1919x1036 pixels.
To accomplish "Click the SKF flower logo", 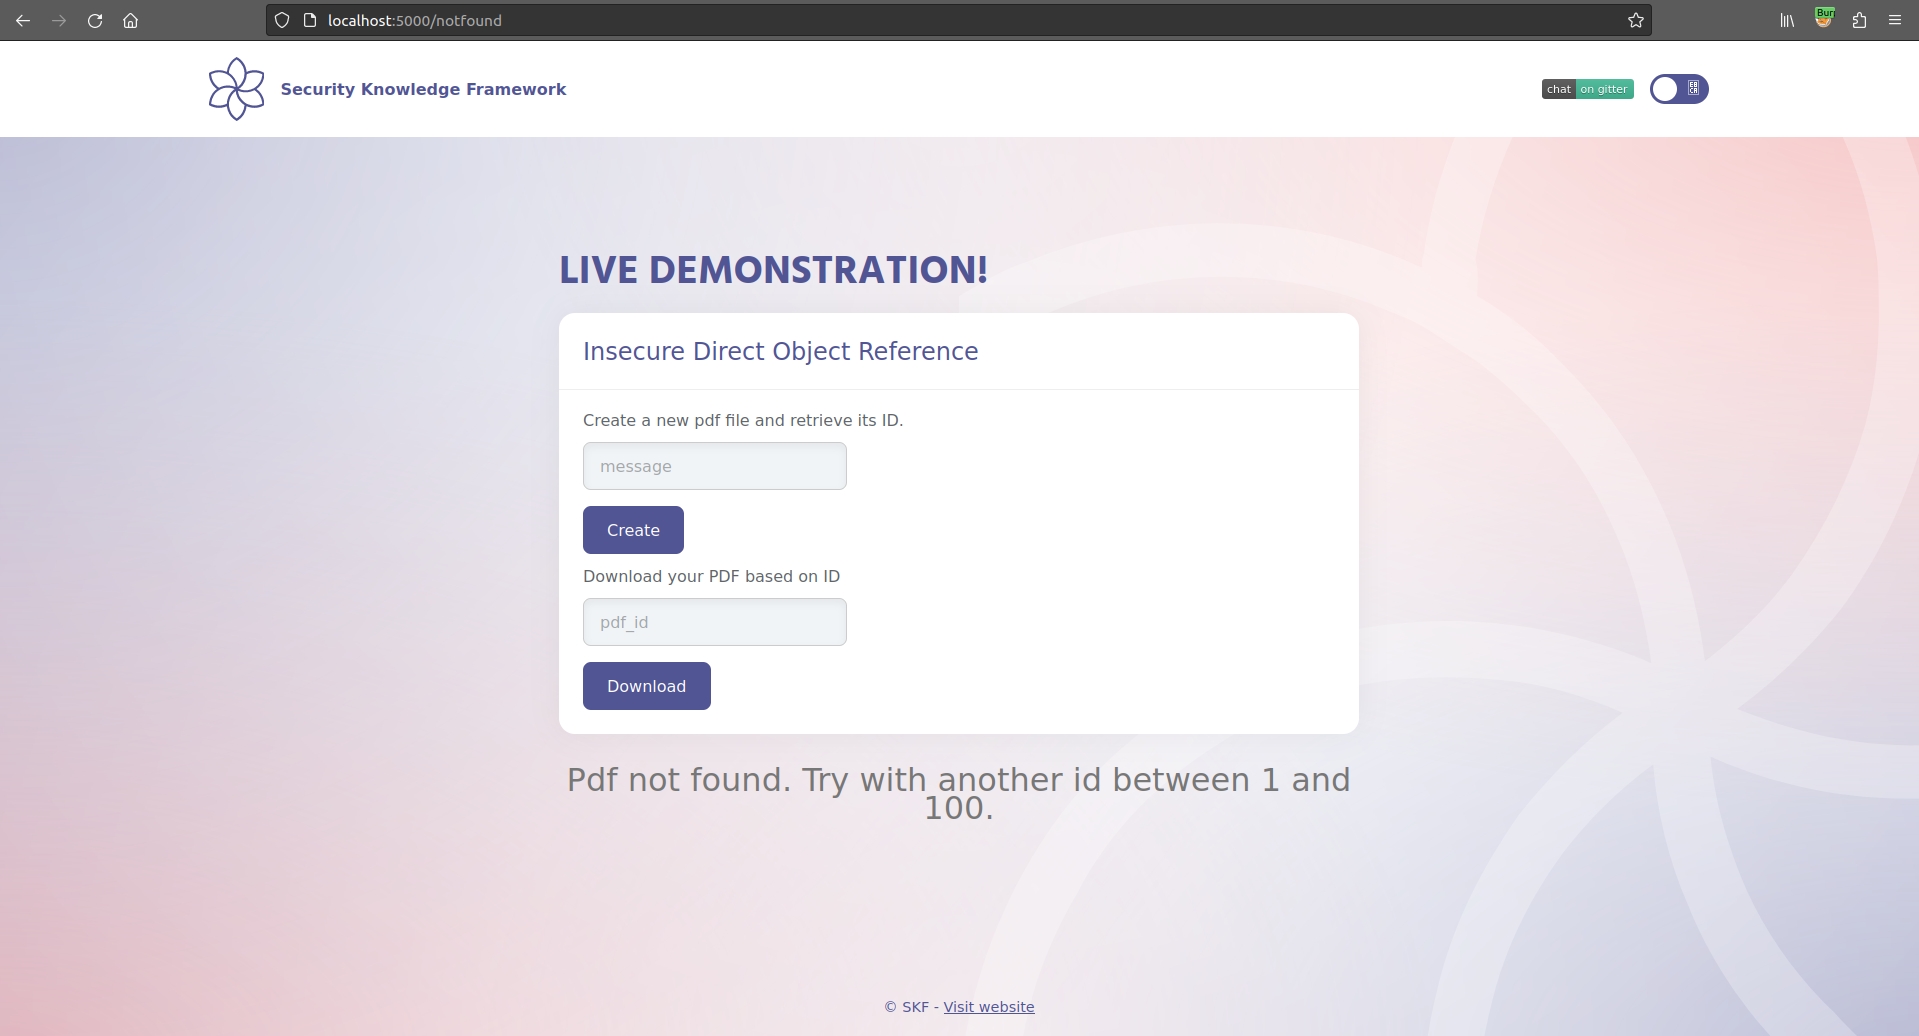I will (x=236, y=89).
